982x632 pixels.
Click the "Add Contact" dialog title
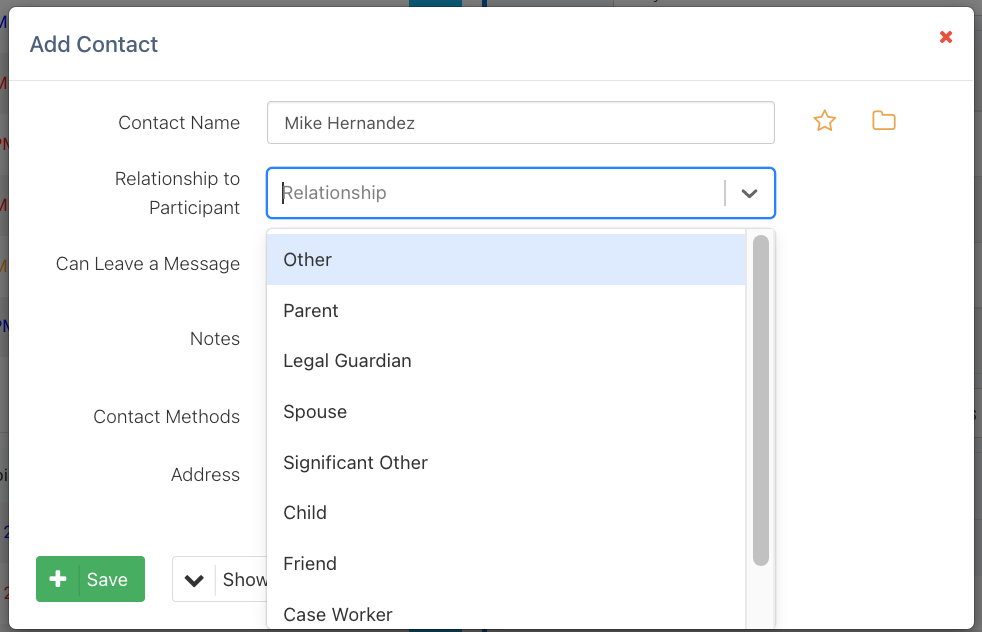click(x=94, y=44)
